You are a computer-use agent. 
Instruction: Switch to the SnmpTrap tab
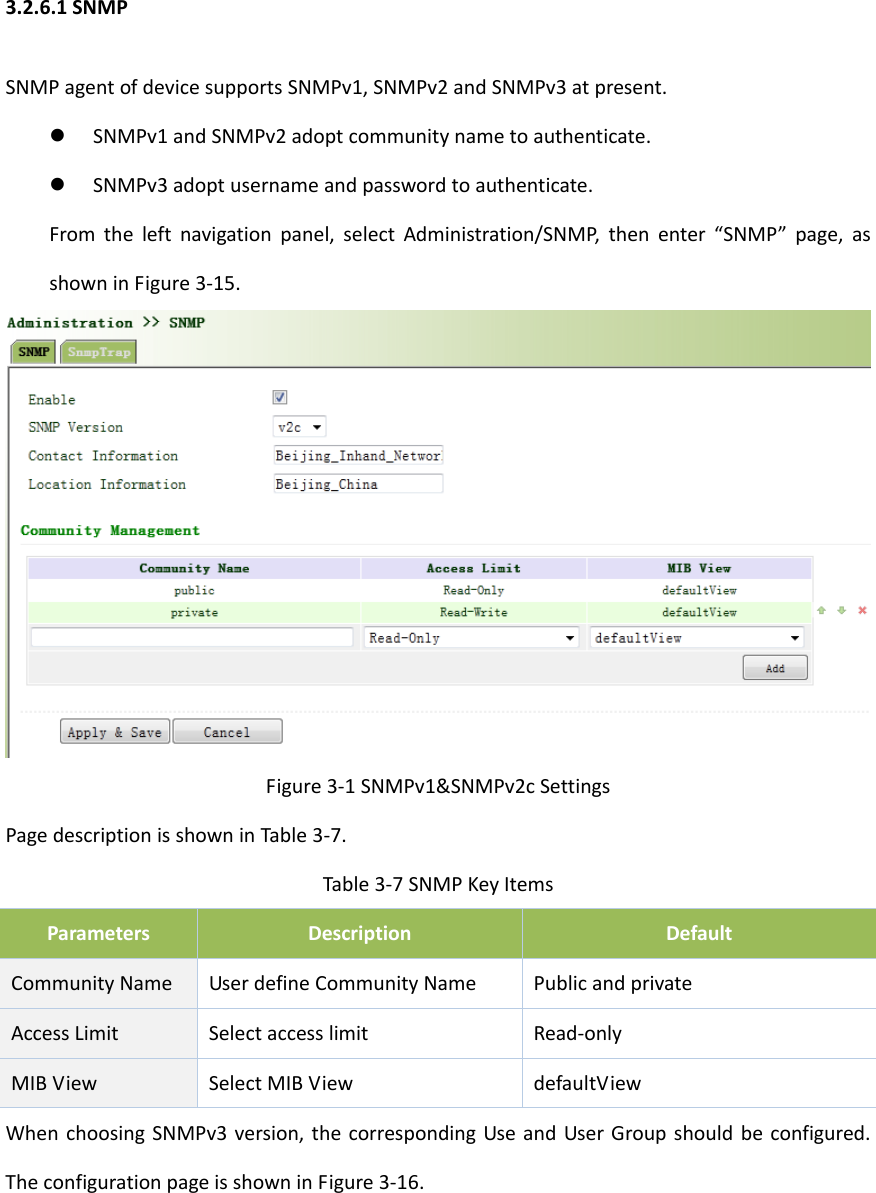97,351
